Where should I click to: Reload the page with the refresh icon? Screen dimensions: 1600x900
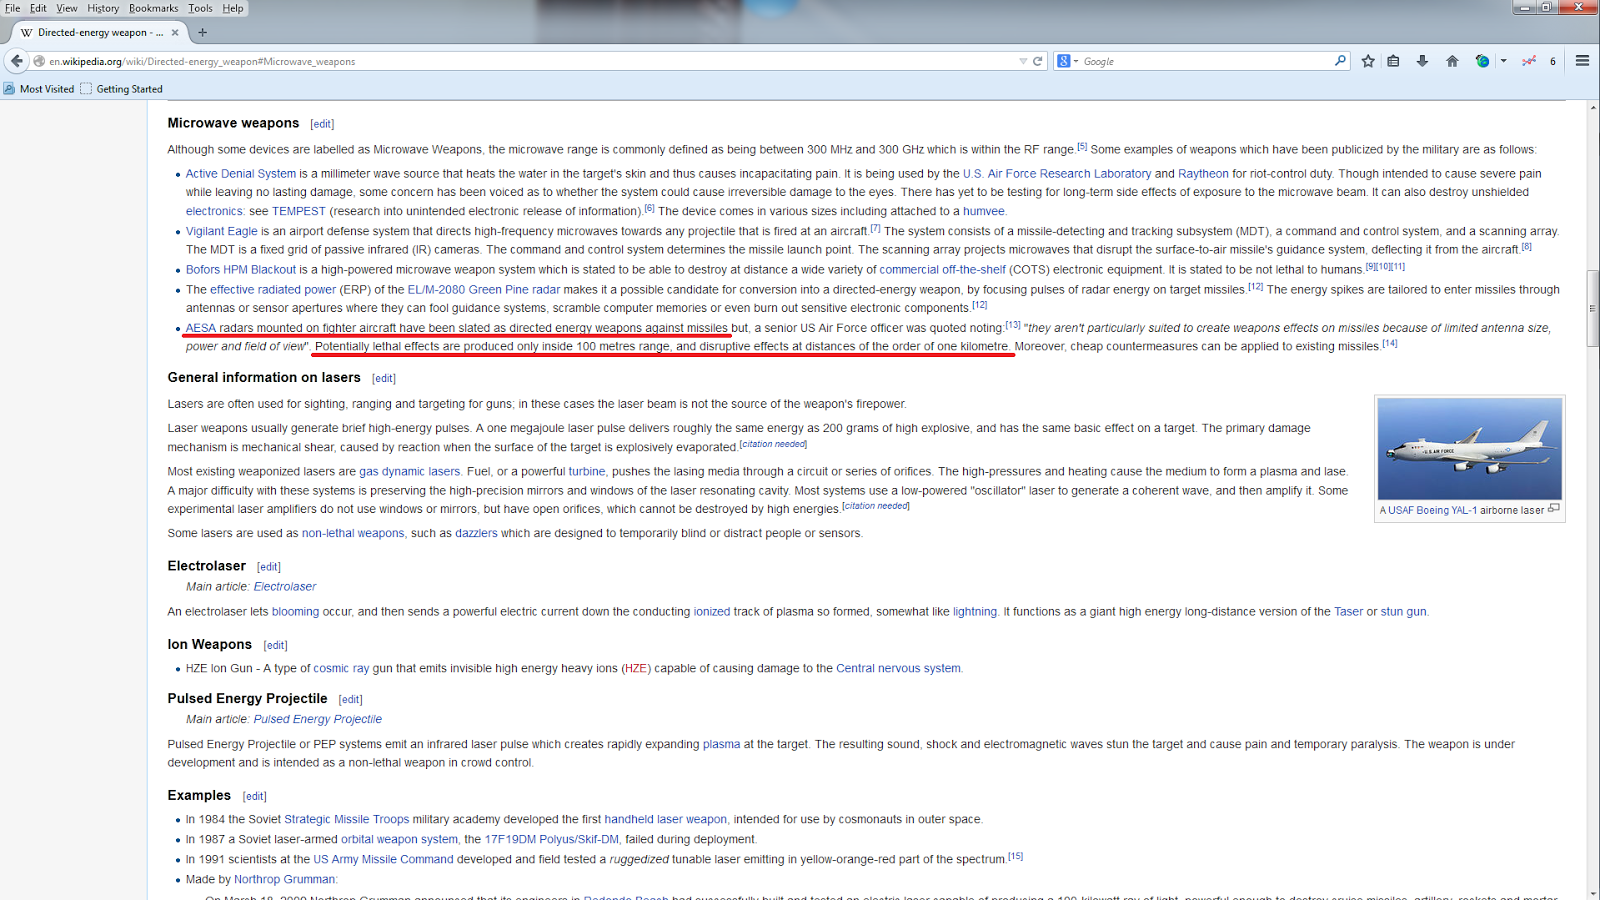pos(1038,61)
